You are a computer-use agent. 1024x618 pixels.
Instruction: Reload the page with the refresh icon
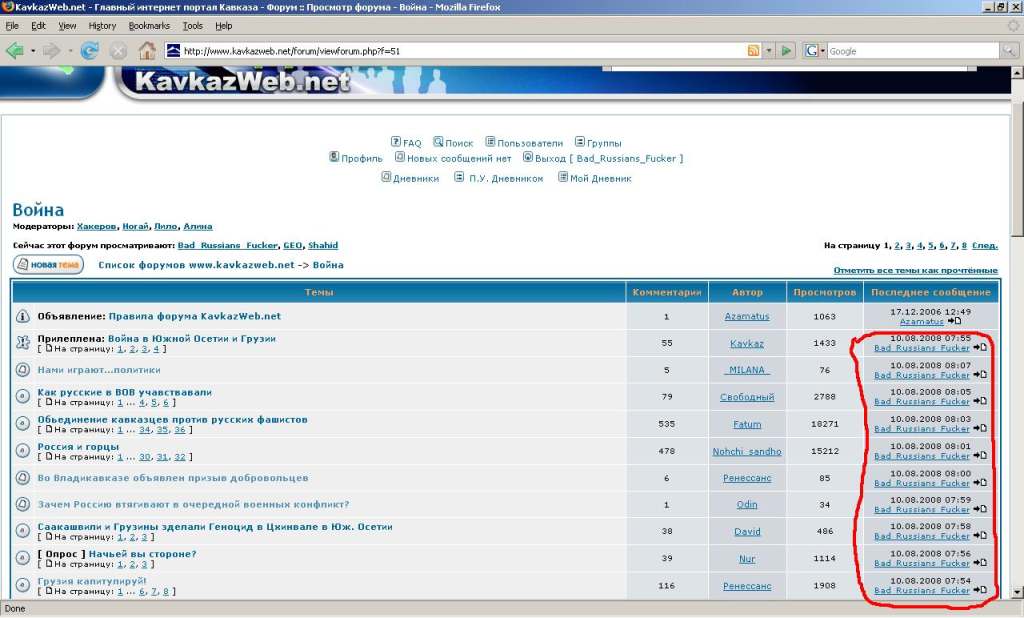pos(89,50)
